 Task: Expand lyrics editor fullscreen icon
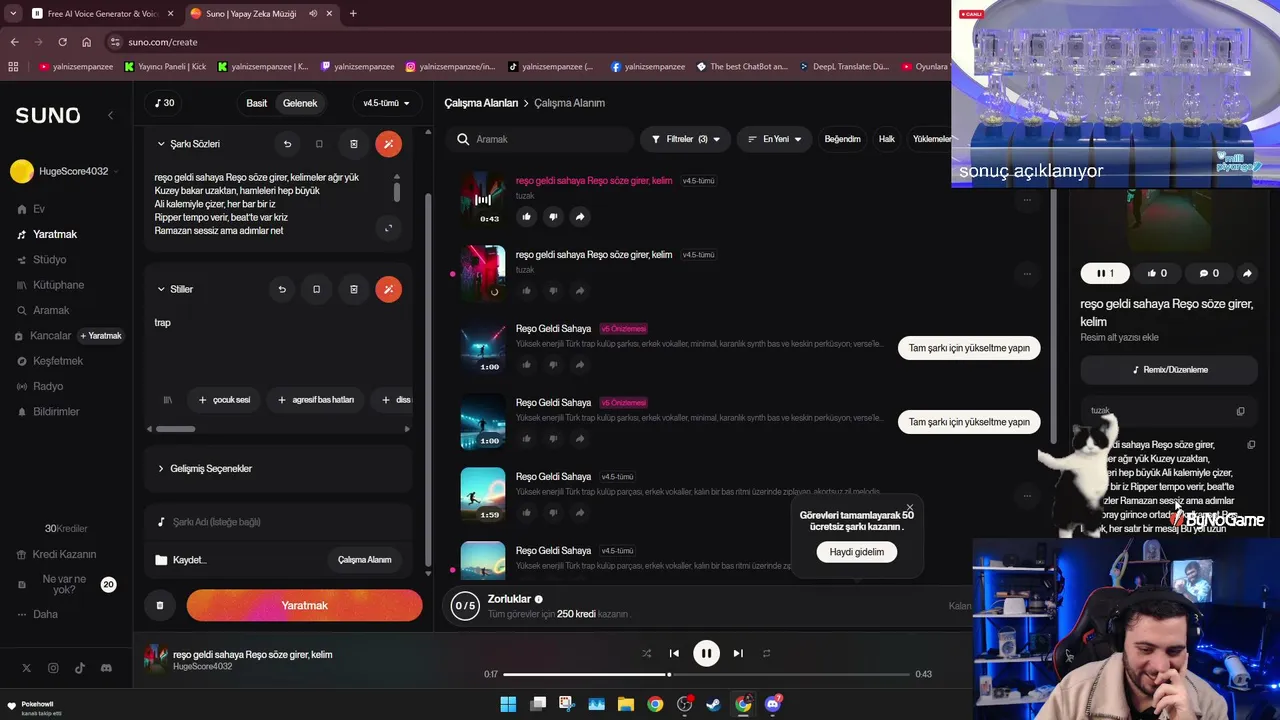tap(389, 228)
